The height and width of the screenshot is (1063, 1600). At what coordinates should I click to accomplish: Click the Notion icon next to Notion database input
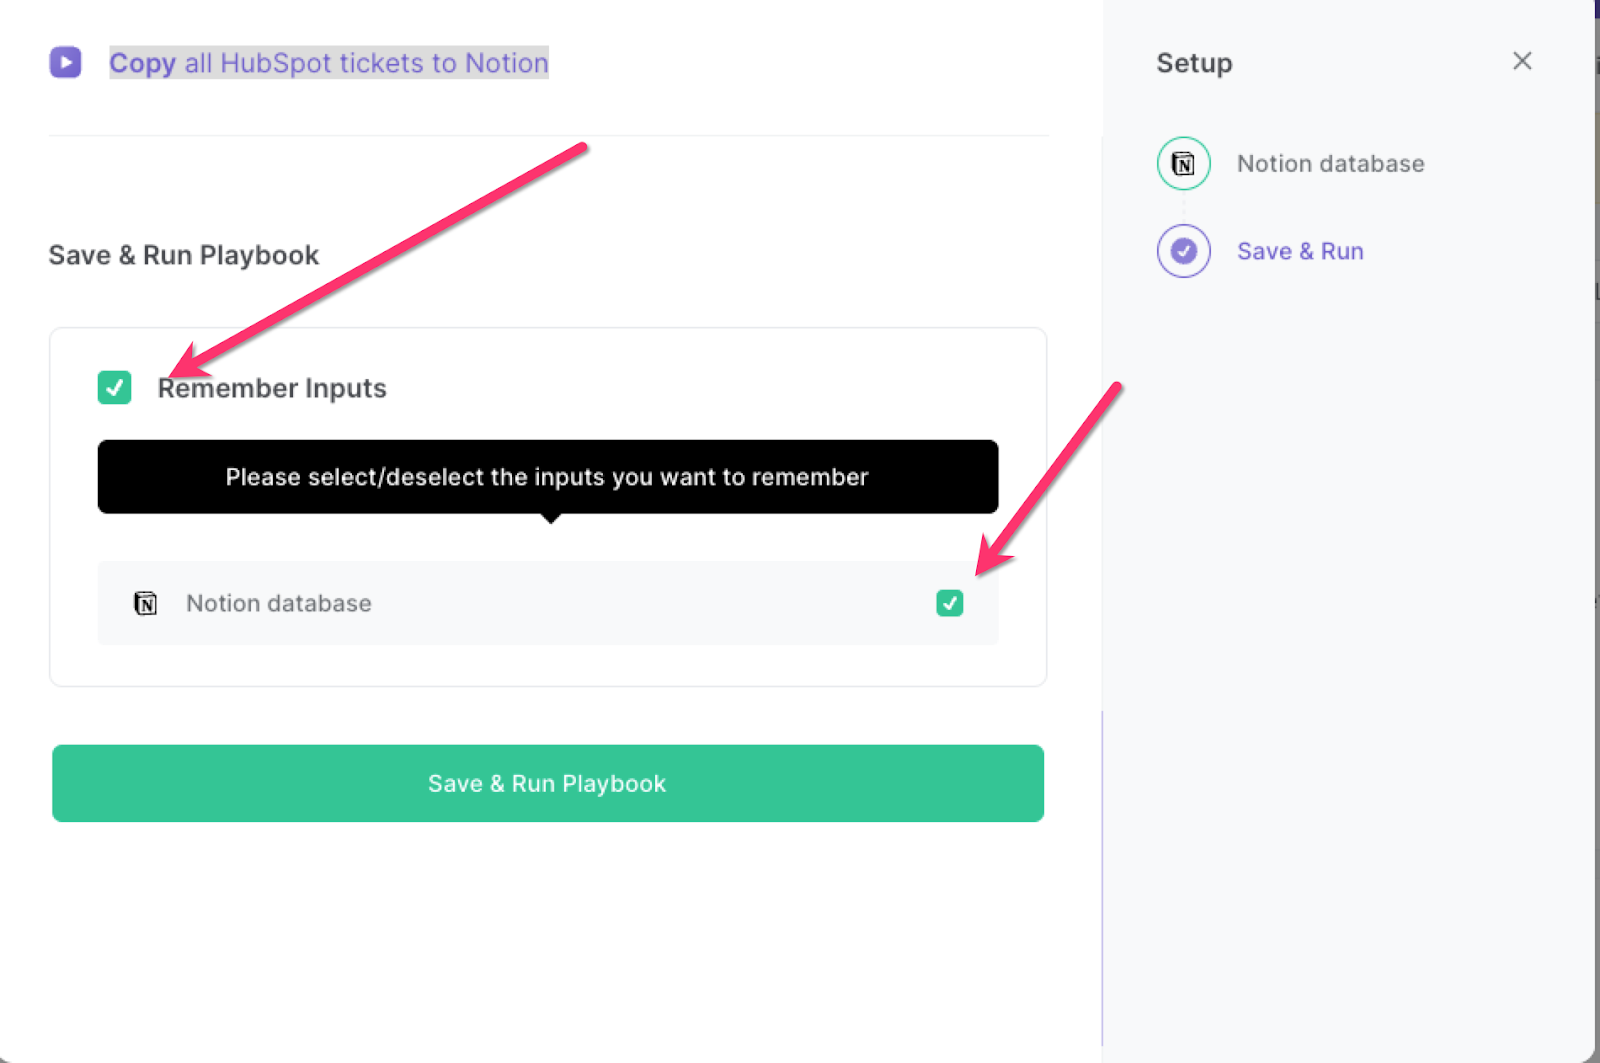145,603
